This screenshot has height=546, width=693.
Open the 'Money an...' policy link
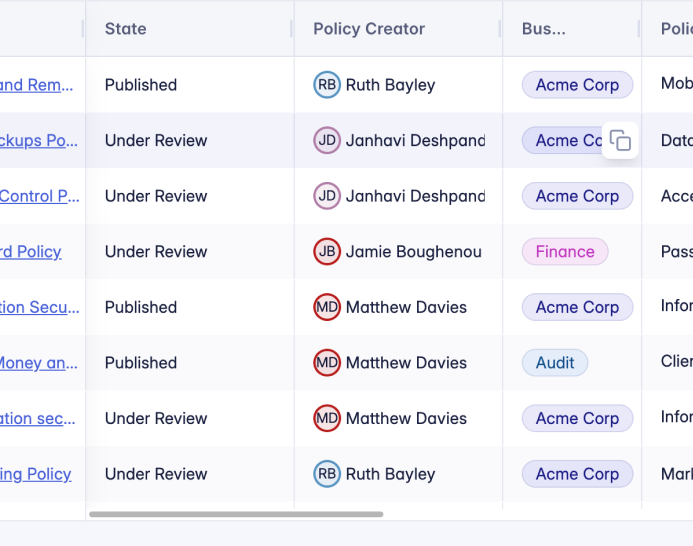pos(38,363)
